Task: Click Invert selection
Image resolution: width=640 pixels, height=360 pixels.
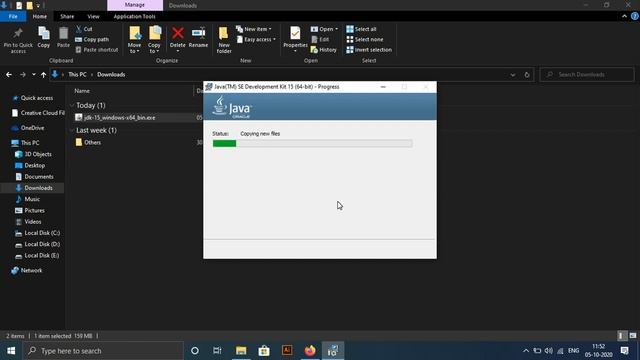Action: [x=369, y=50]
